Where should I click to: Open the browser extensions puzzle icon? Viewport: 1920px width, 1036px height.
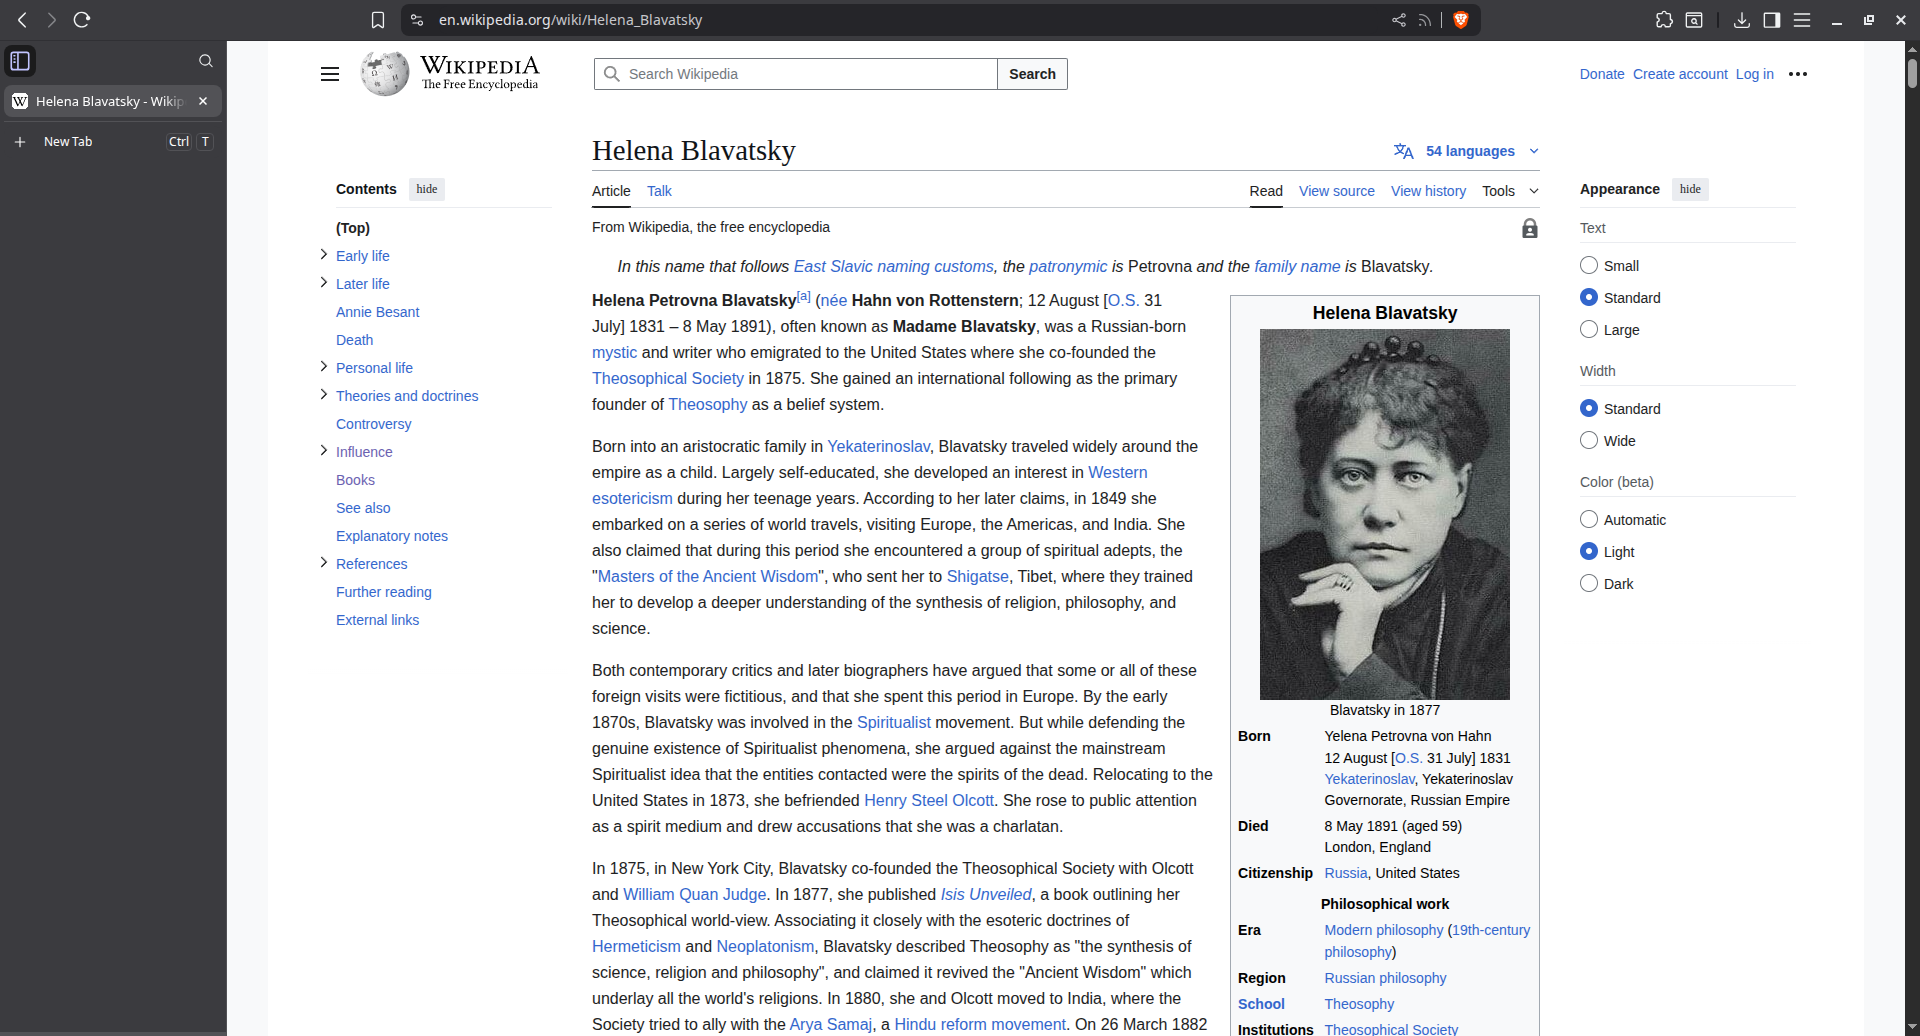(x=1664, y=20)
